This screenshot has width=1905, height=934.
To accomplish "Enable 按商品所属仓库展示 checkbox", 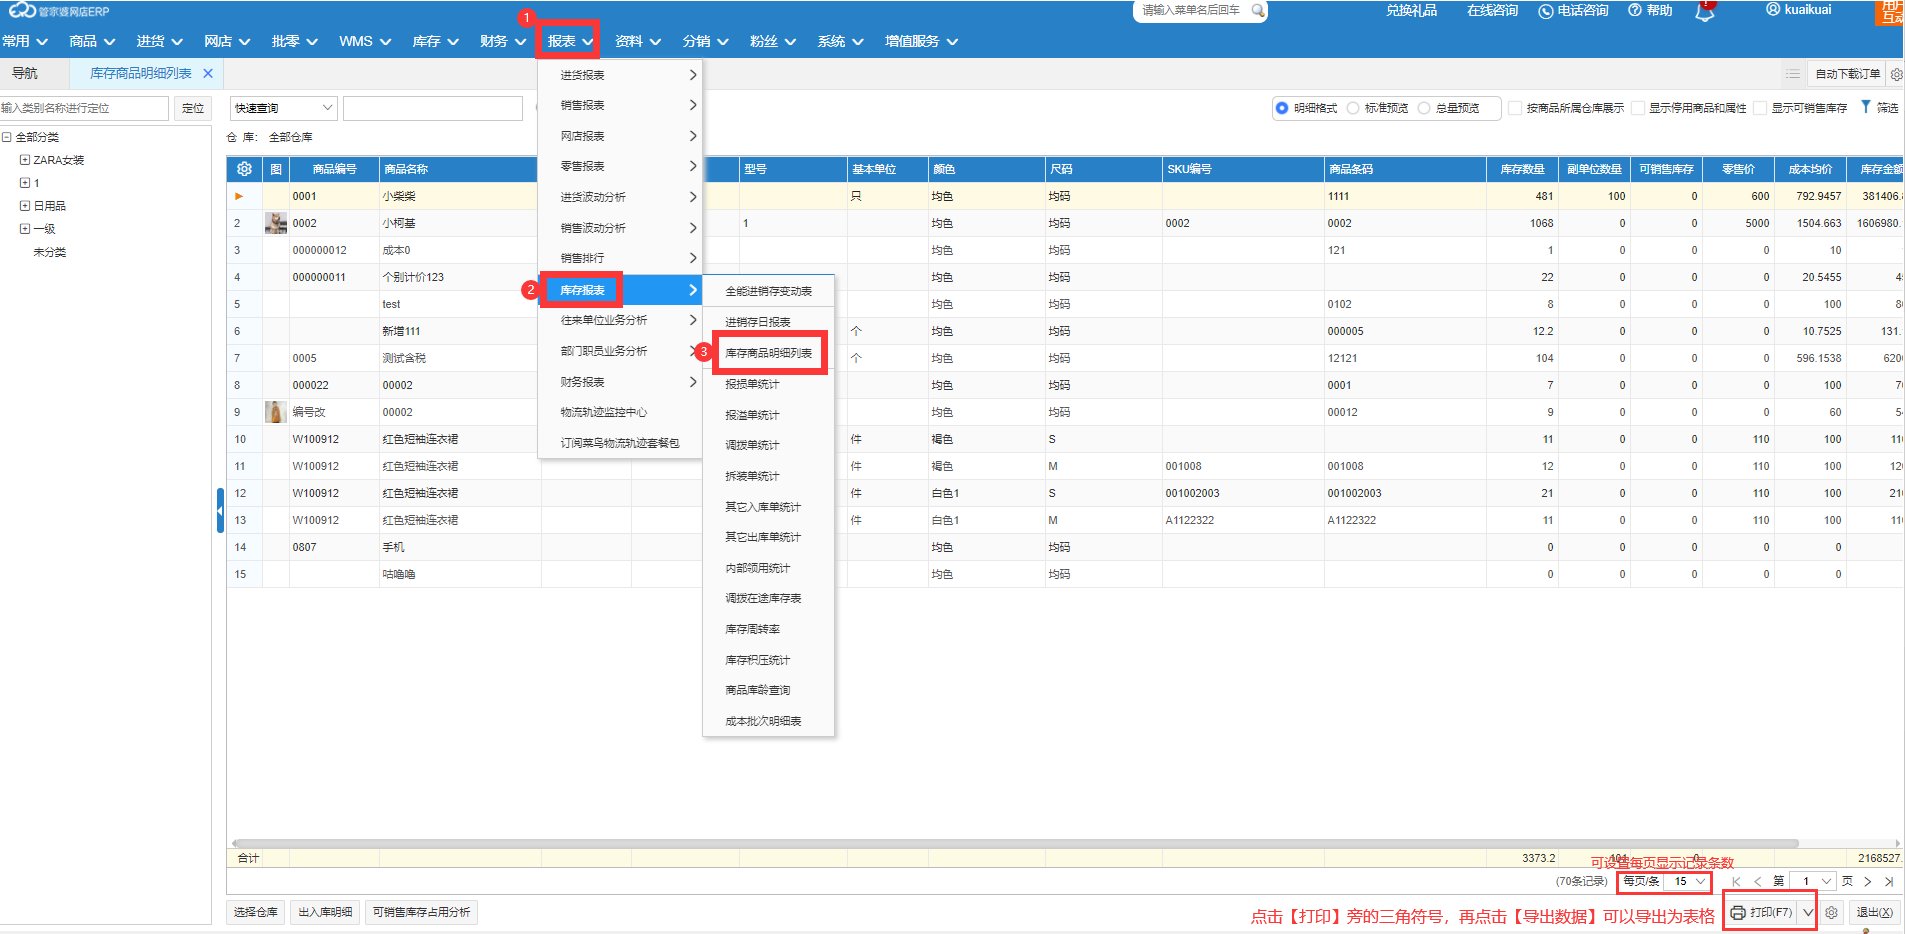I will coord(1515,108).
